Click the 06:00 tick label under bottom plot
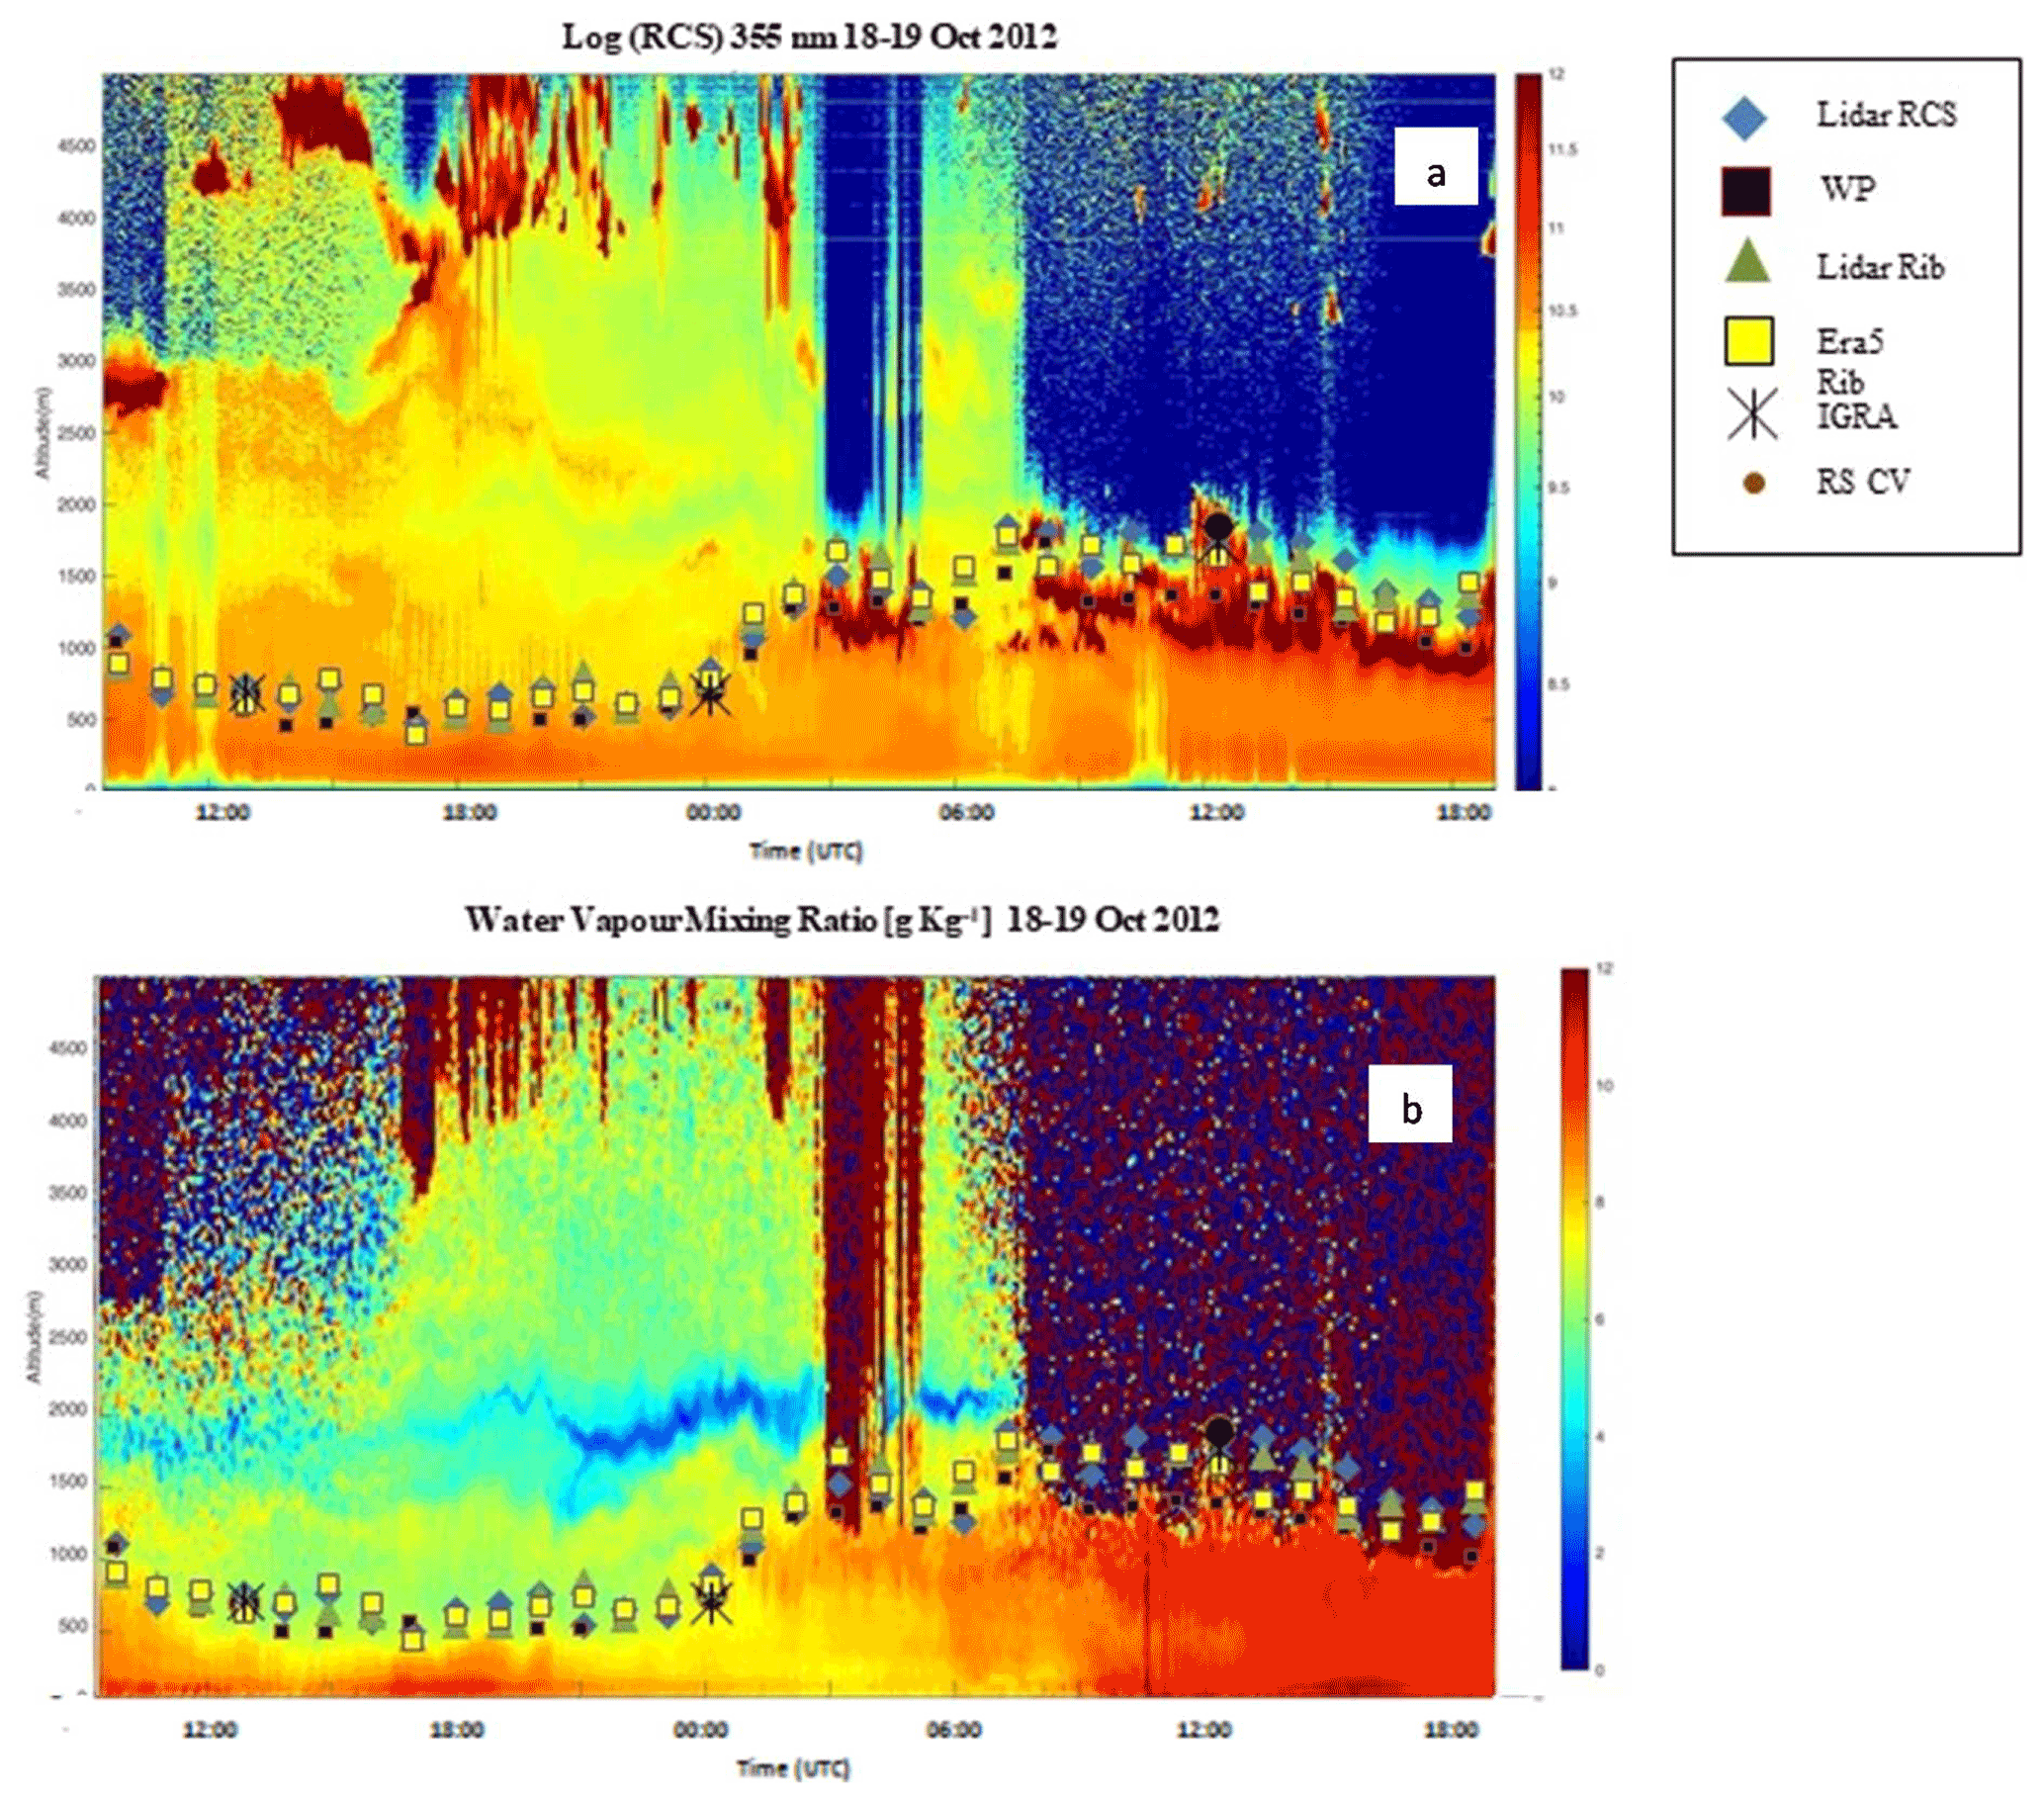Screen dimensions: 2044x1800 click(954, 1730)
